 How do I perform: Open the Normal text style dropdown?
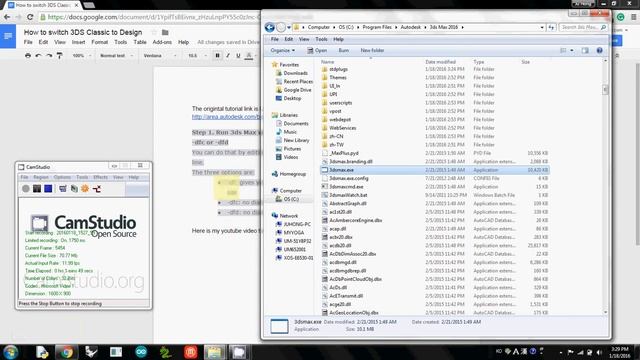[x=116, y=56]
